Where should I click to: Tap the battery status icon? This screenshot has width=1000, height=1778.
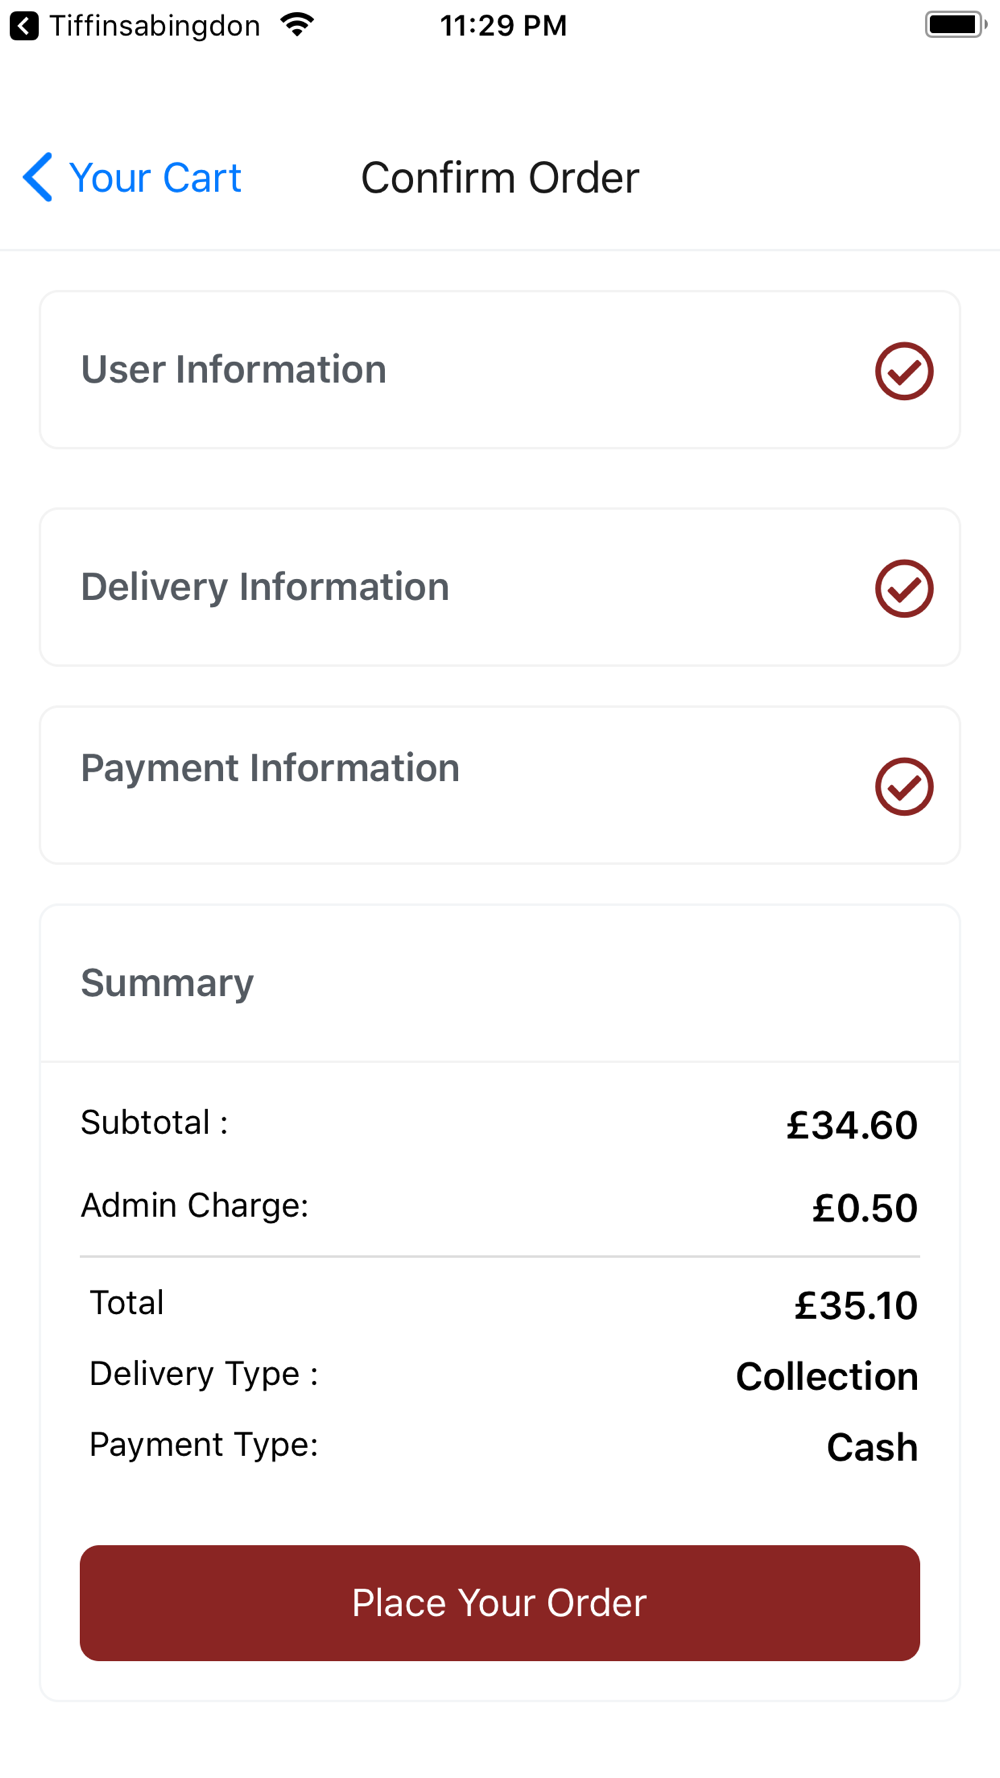956,24
